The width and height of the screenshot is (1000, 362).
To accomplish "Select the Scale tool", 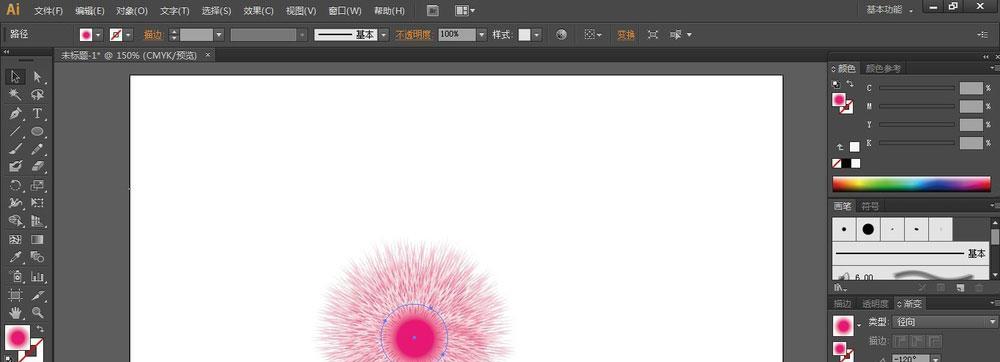I will (38, 185).
